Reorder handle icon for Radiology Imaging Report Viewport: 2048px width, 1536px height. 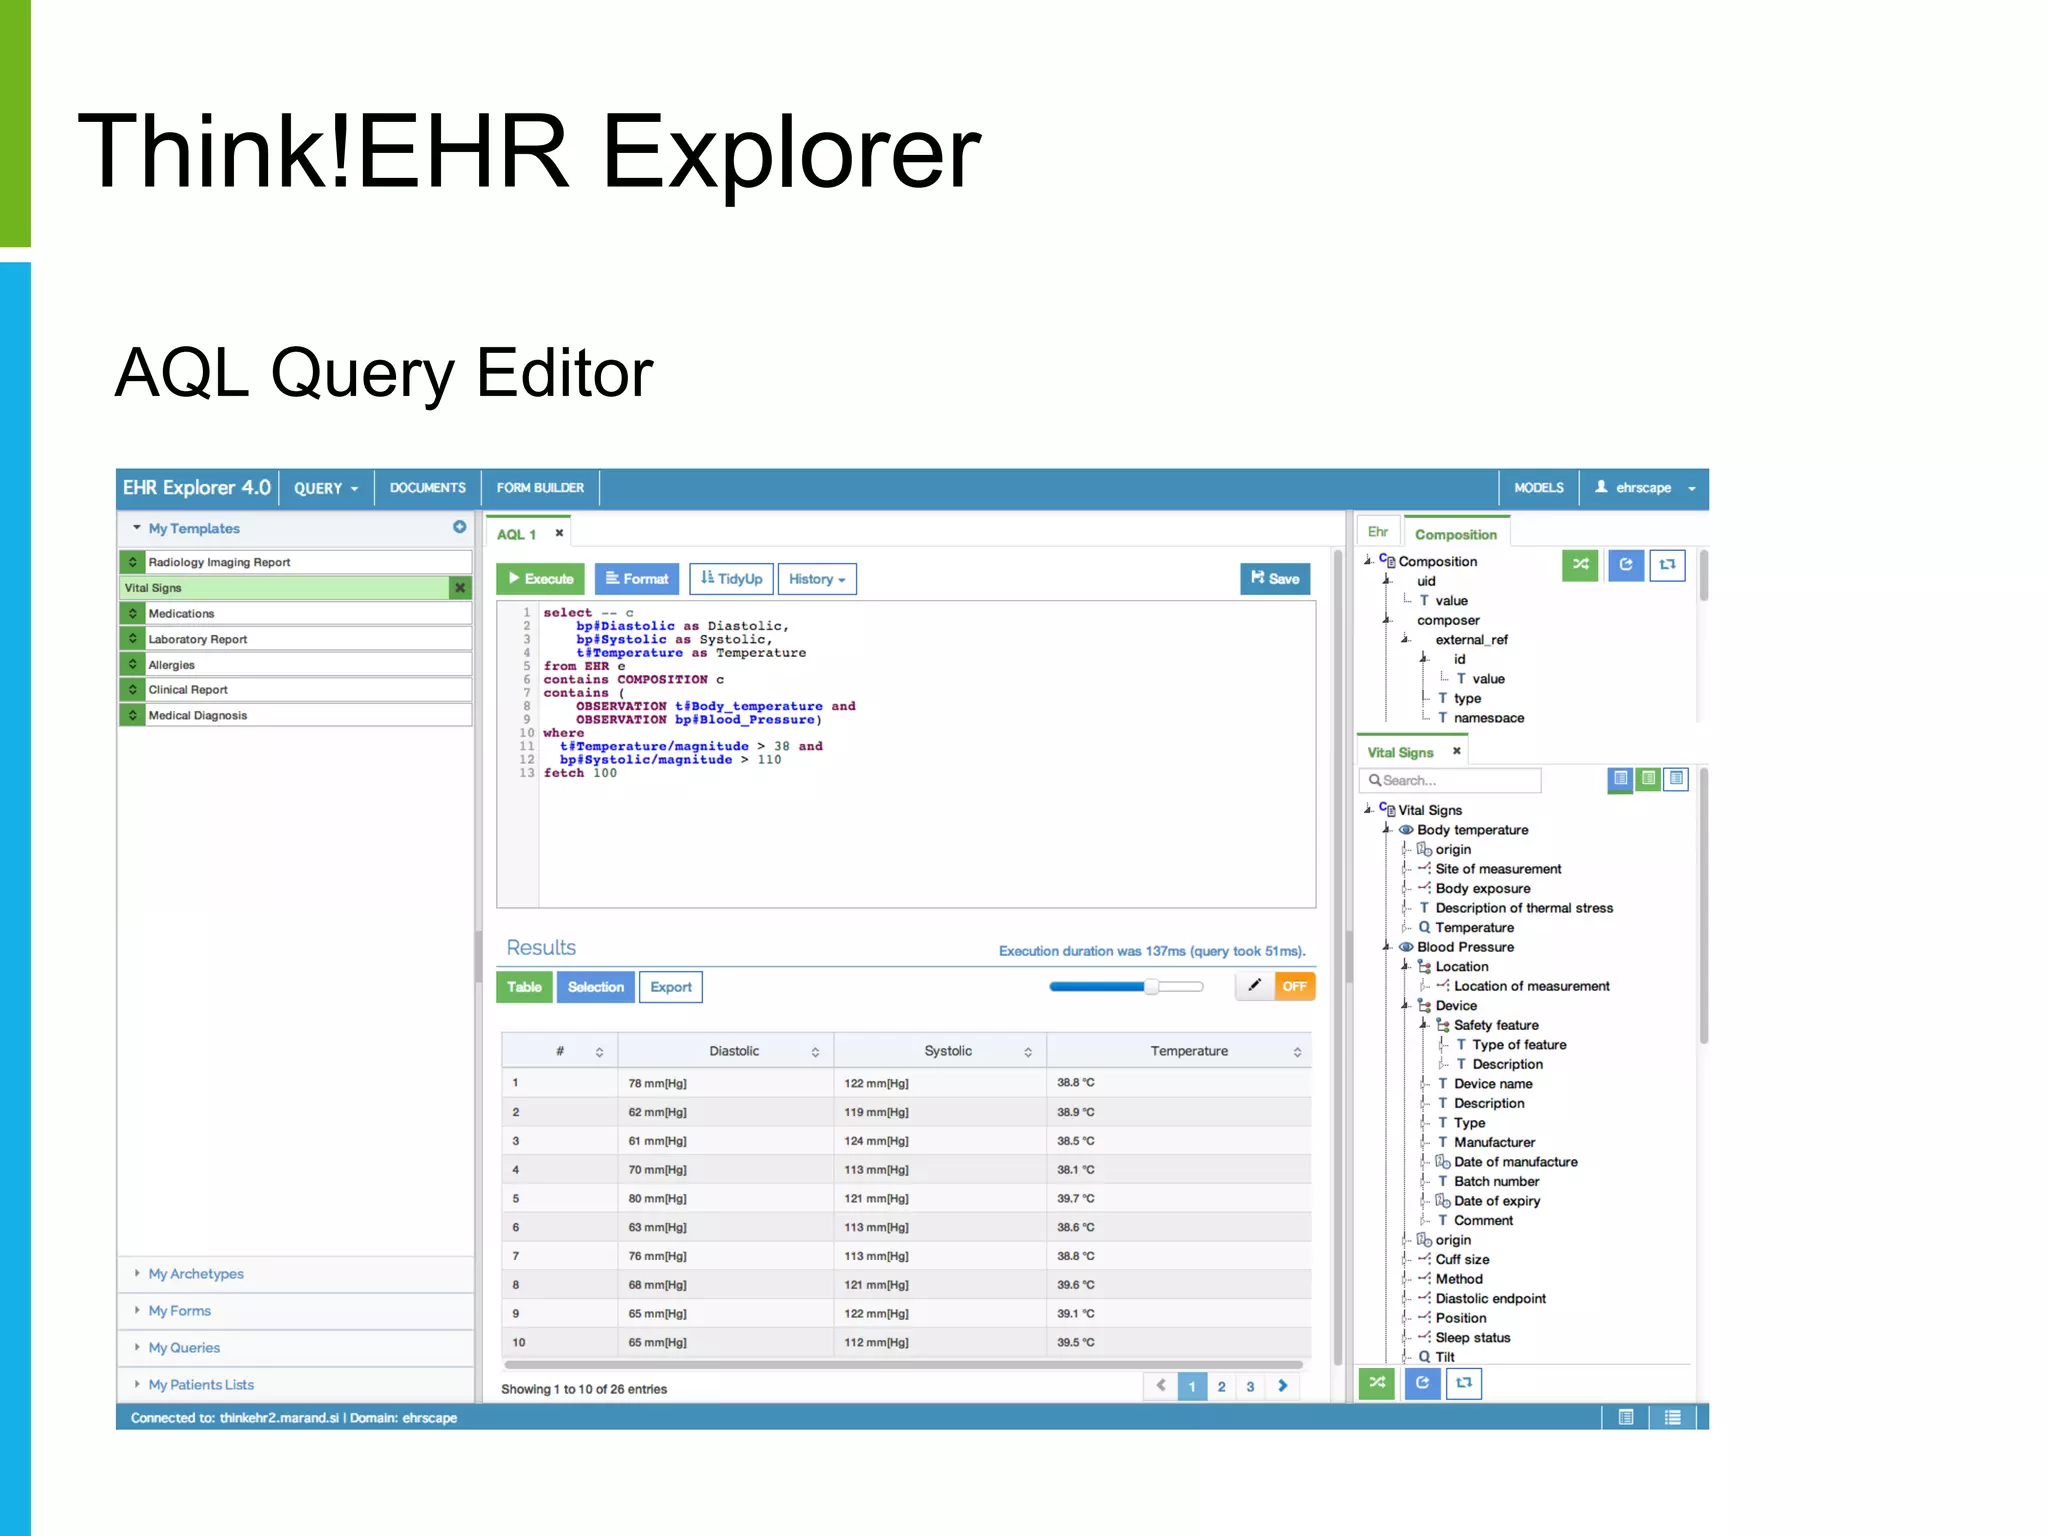click(132, 562)
